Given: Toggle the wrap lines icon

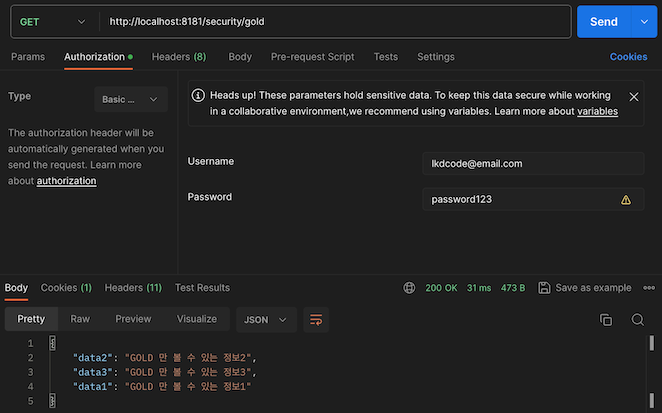Looking at the screenshot, I should [x=316, y=320].
